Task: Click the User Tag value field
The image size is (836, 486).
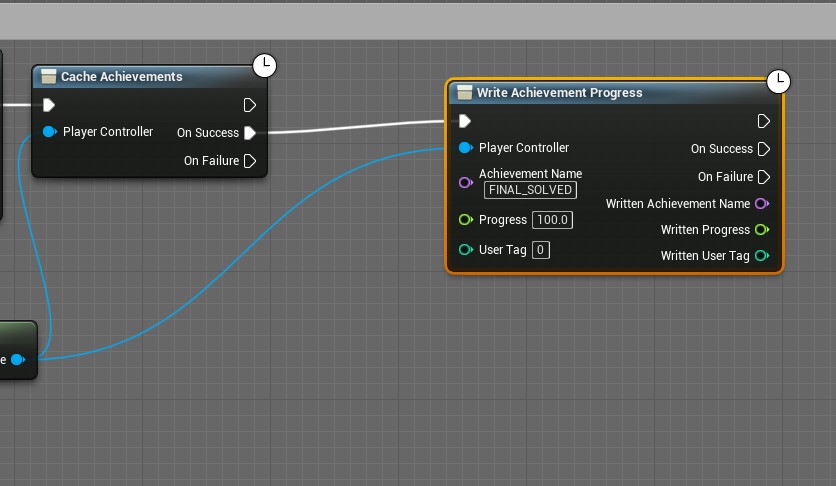Action: click(x=541, y=250)
